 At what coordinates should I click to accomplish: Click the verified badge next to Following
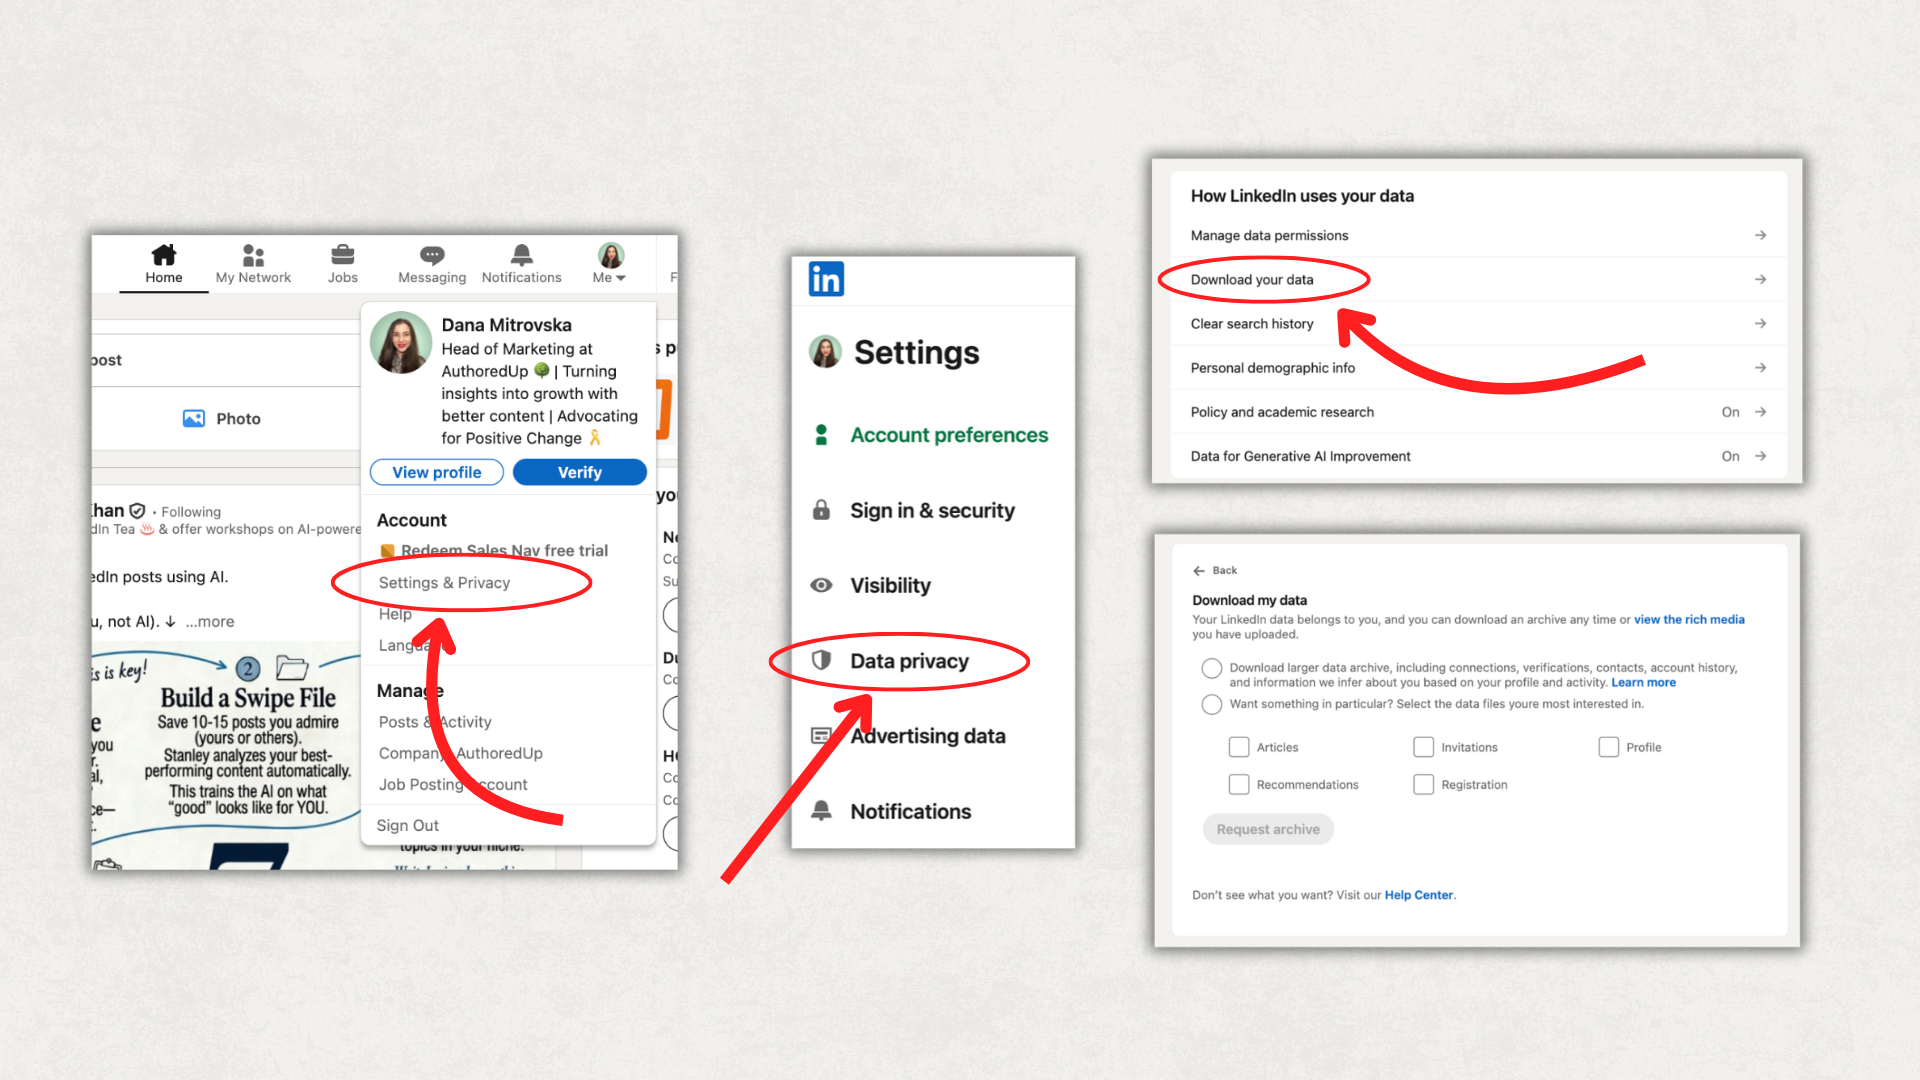click(x=138, y=511)
